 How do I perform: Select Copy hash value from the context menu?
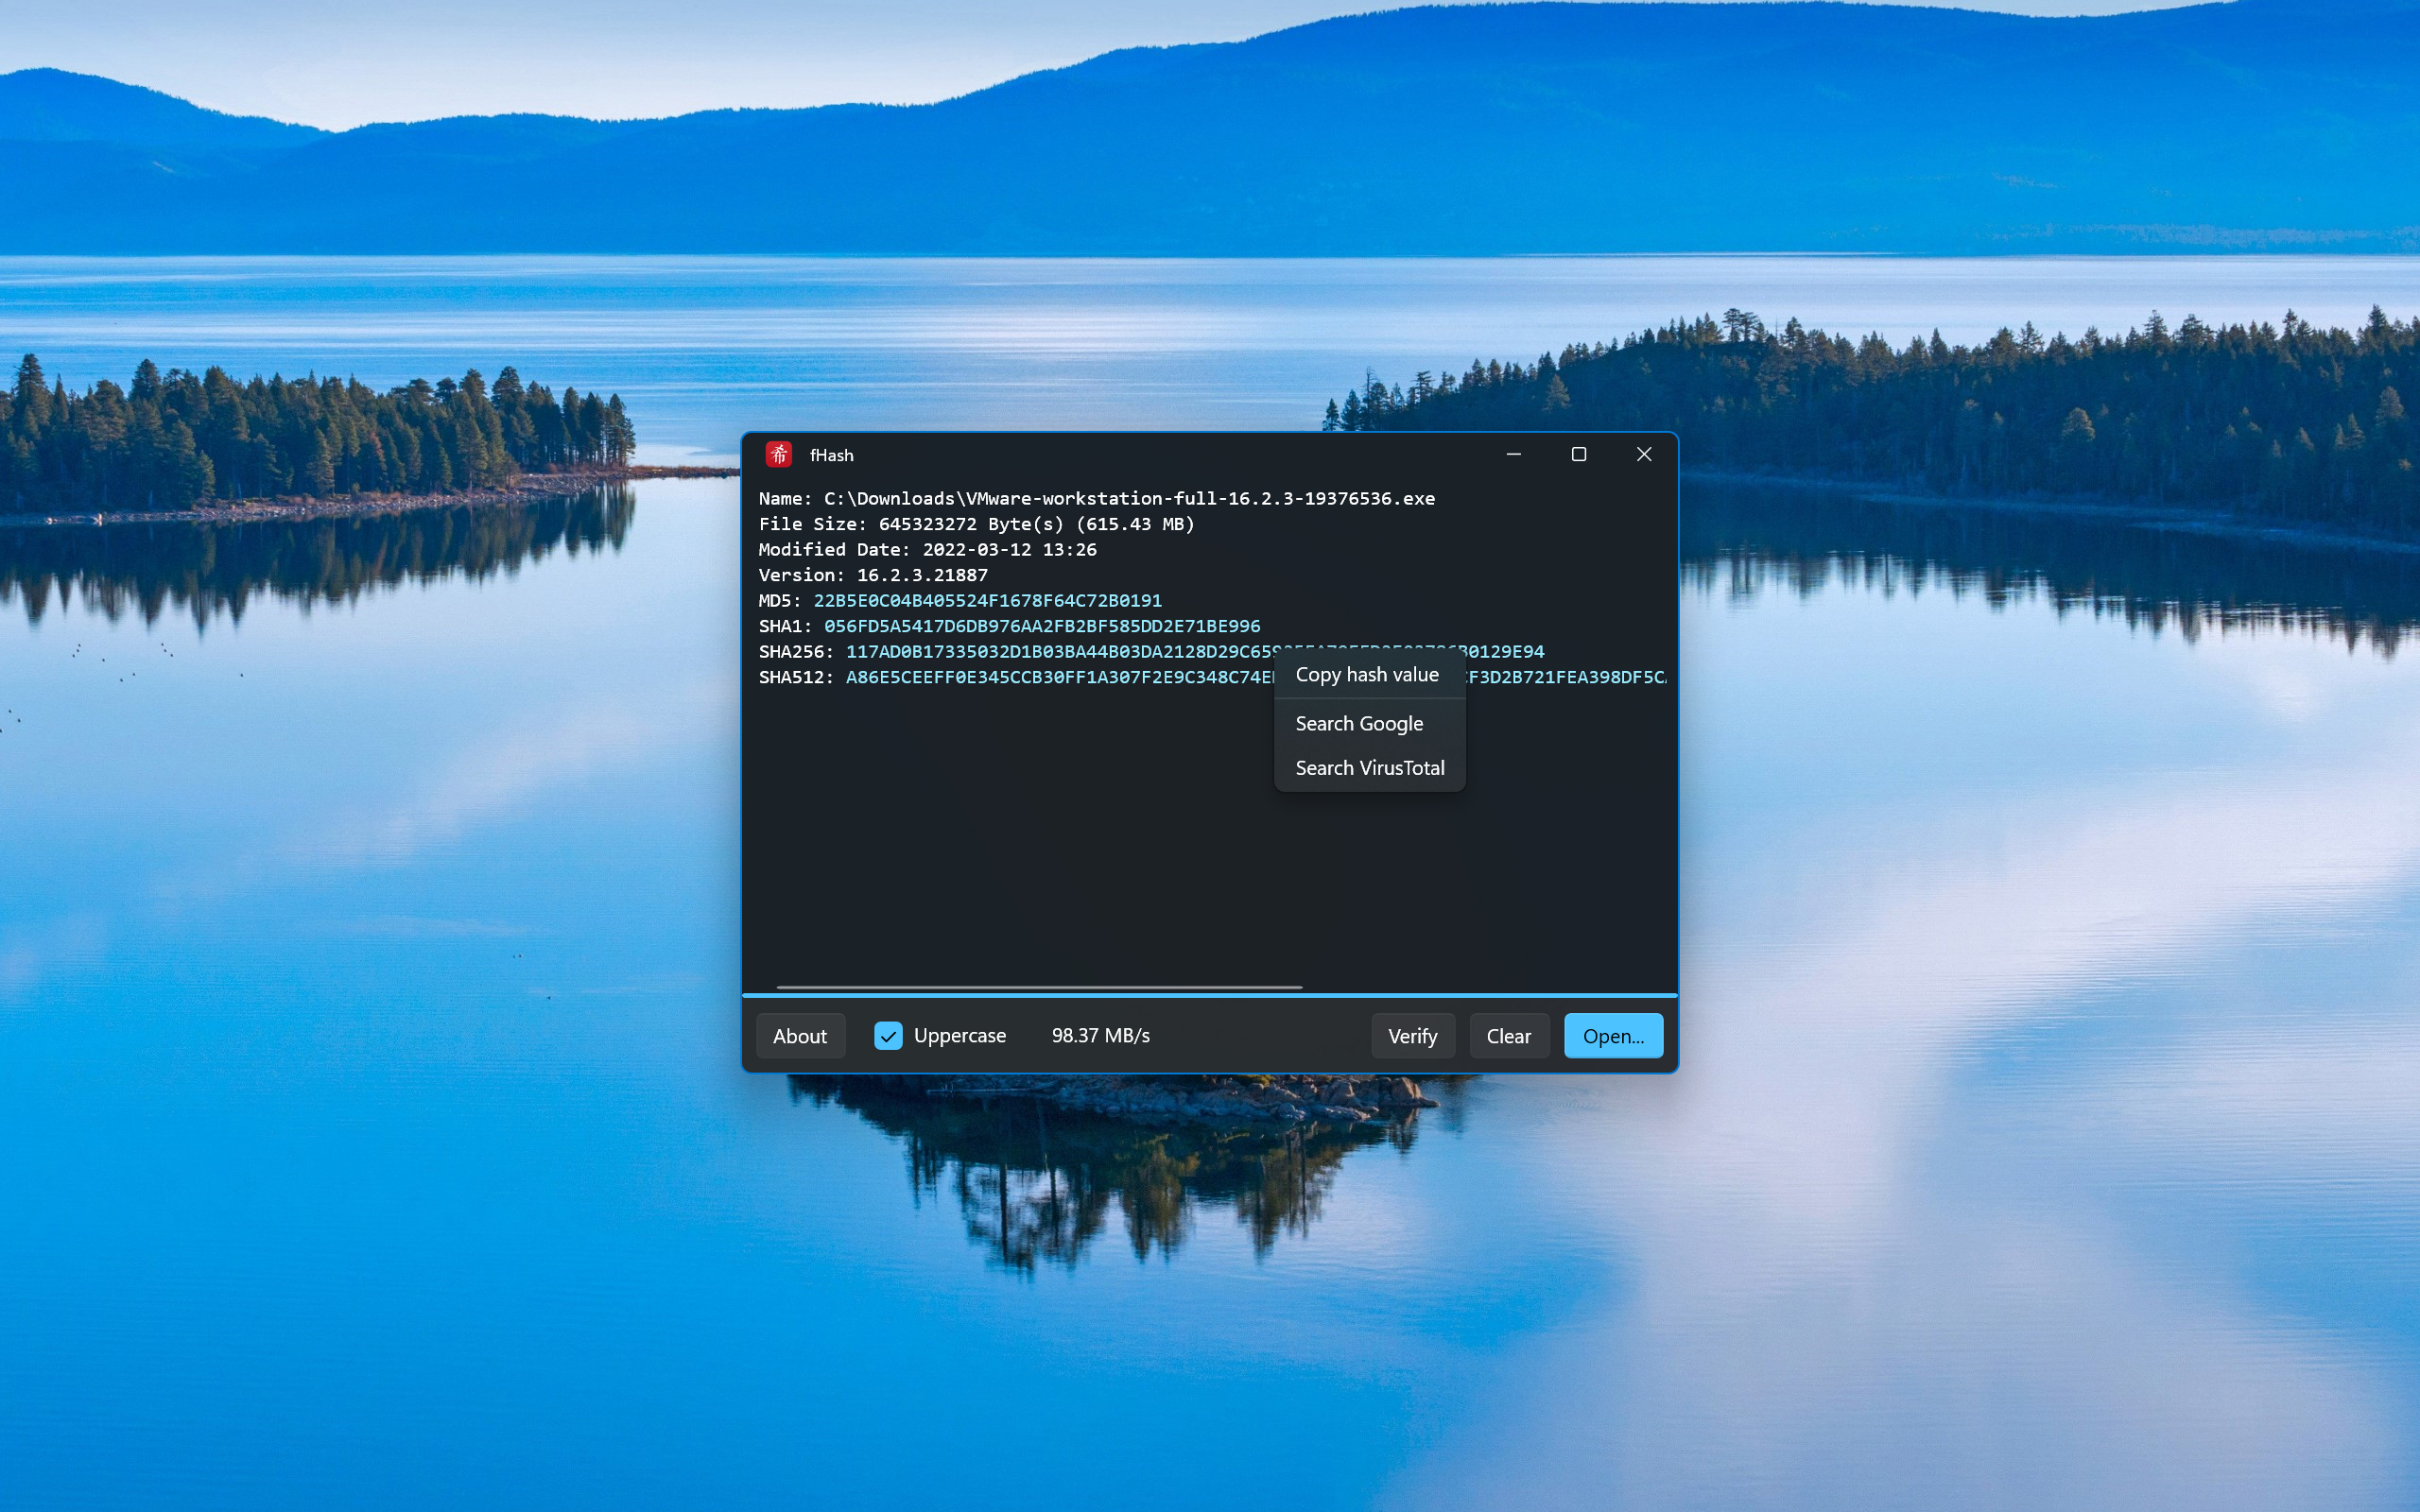pyautogui.click(x=1367, y=674)
